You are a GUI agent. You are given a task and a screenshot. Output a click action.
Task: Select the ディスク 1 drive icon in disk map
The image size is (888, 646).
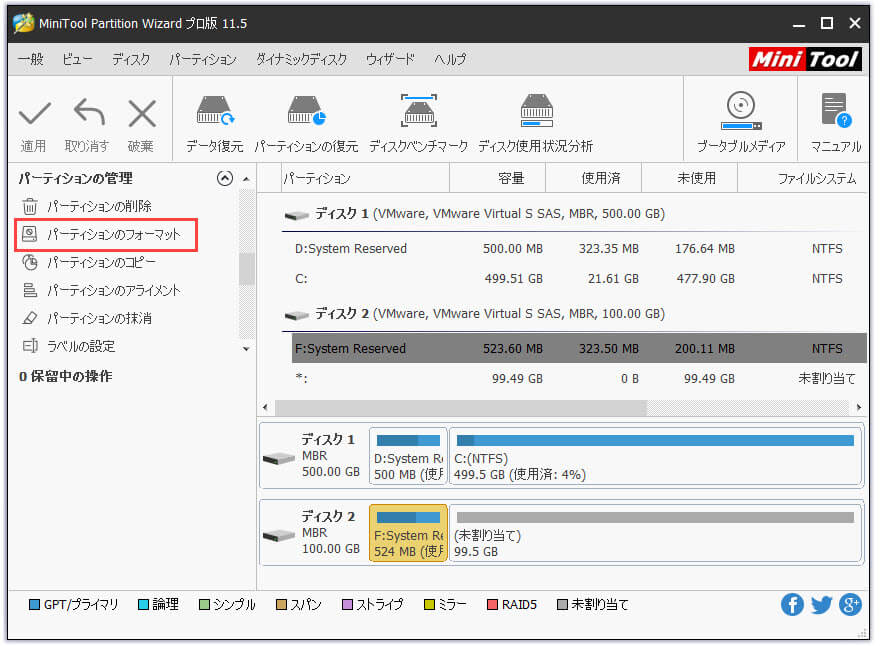pos(279,457)
